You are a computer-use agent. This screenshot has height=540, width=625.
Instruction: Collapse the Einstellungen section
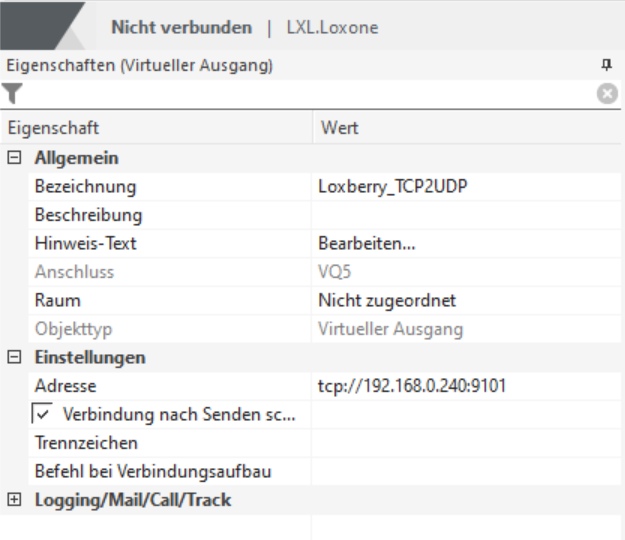coord(14,357)
